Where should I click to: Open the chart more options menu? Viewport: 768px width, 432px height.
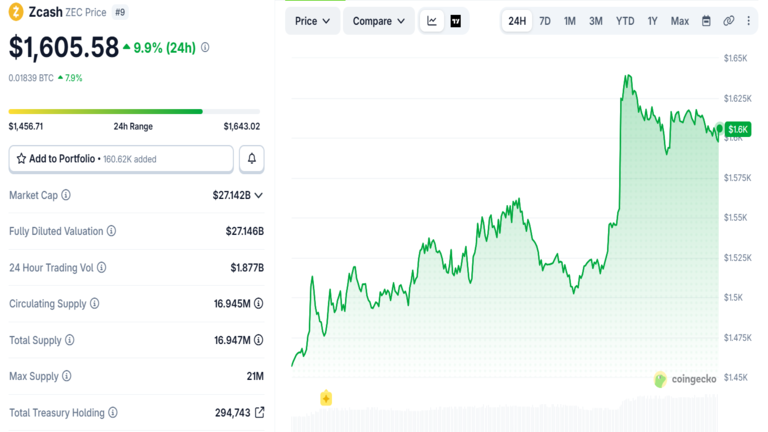[748, 21]
